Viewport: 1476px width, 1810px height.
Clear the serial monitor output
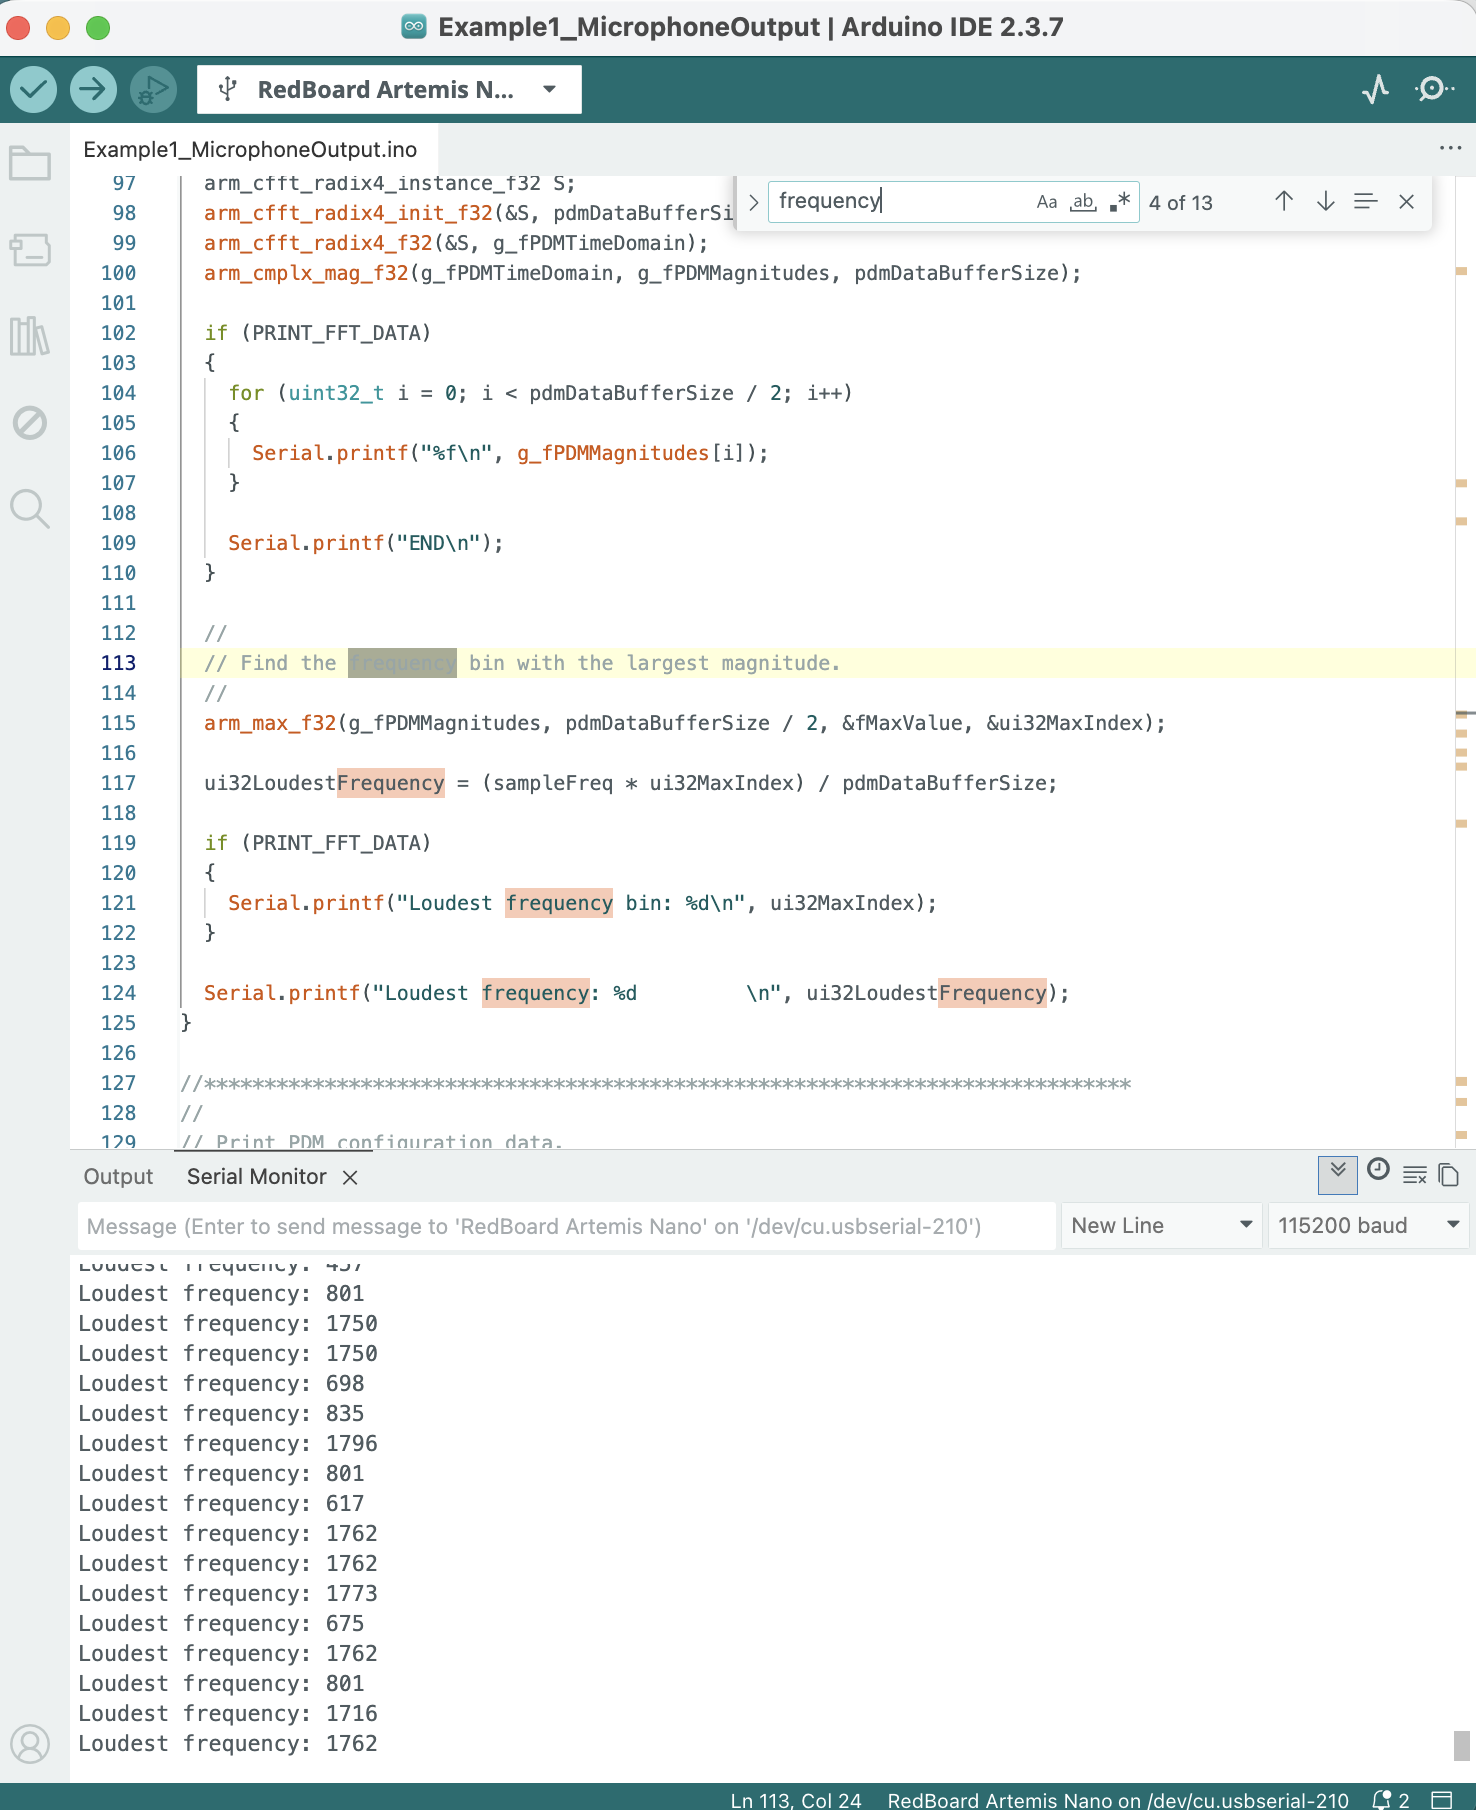tap(1414, 1174)
